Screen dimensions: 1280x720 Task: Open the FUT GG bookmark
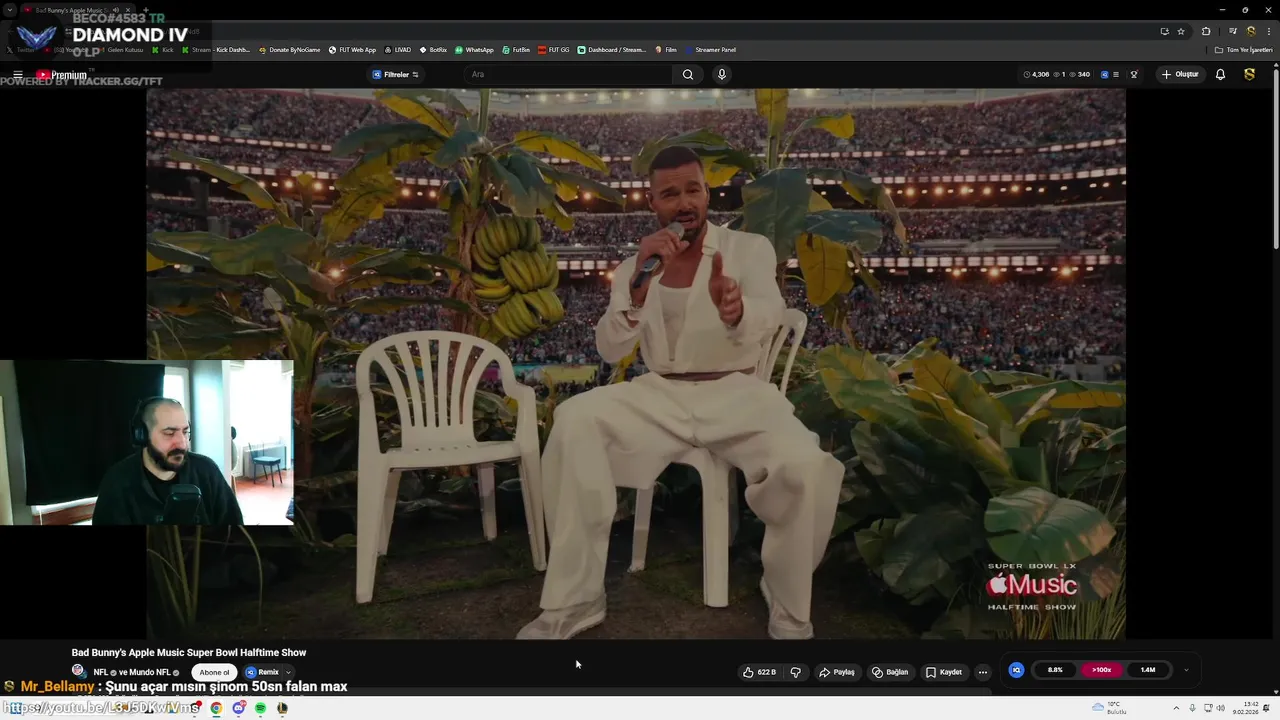coord(554,49)
